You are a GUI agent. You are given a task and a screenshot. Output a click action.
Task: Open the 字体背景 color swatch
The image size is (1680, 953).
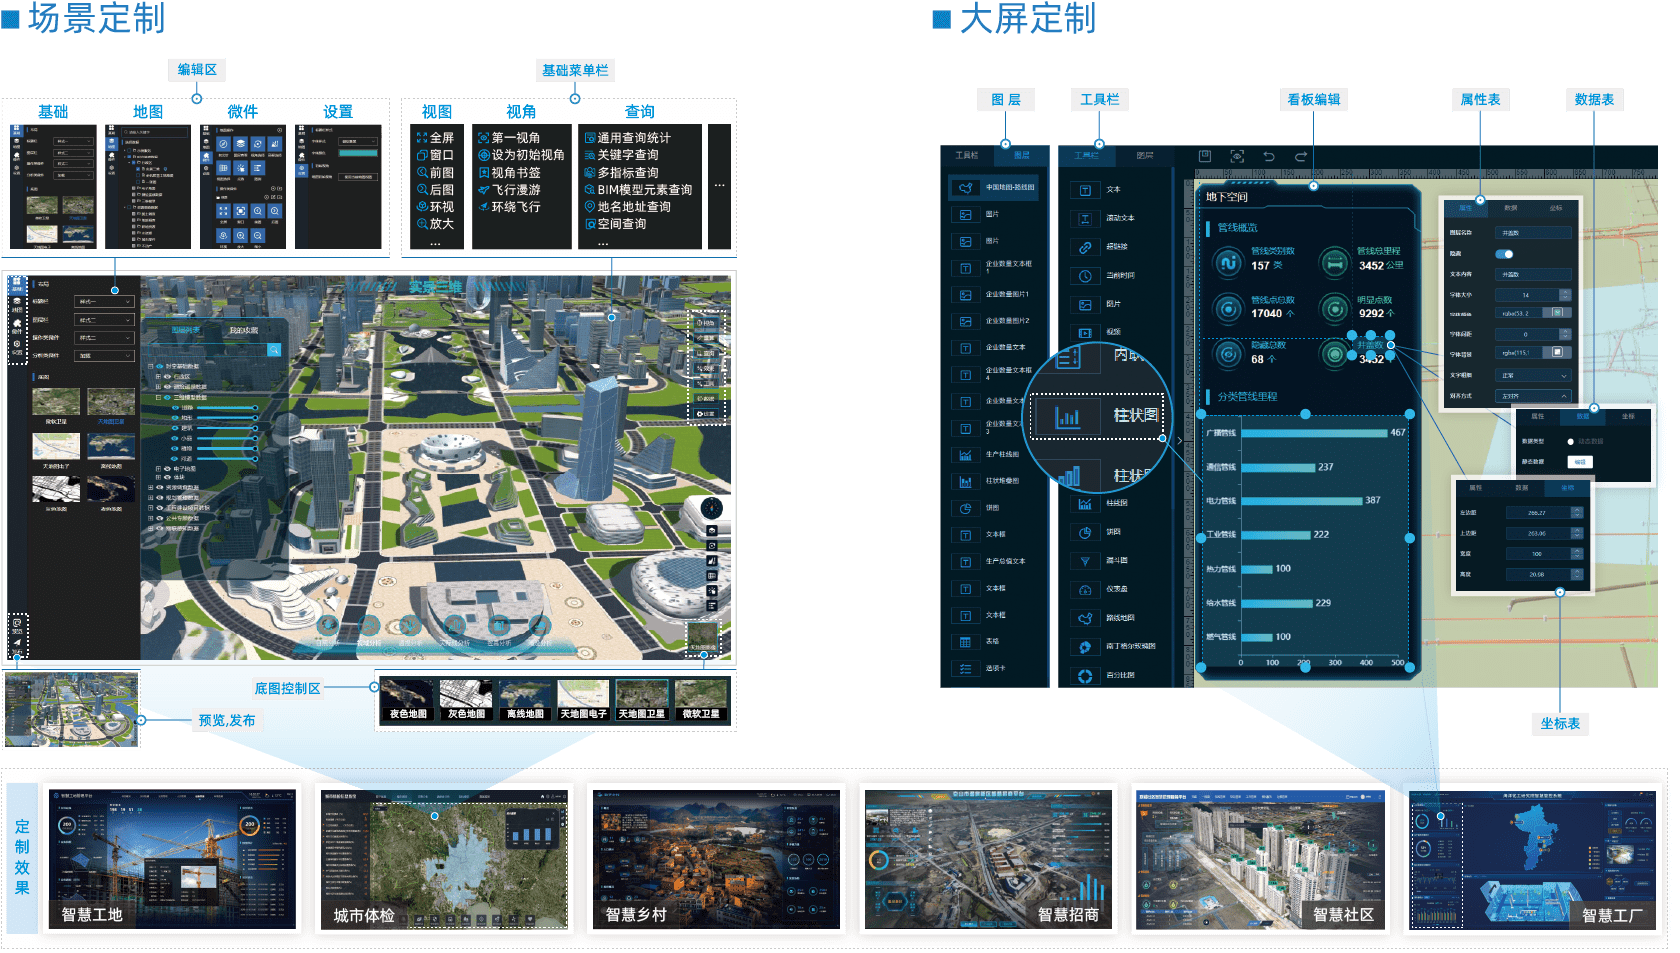[x=1557, y=352]
